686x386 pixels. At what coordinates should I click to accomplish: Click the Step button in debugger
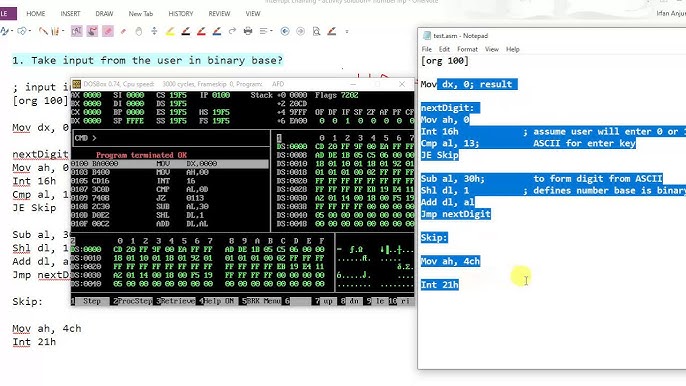click(90, 301)
